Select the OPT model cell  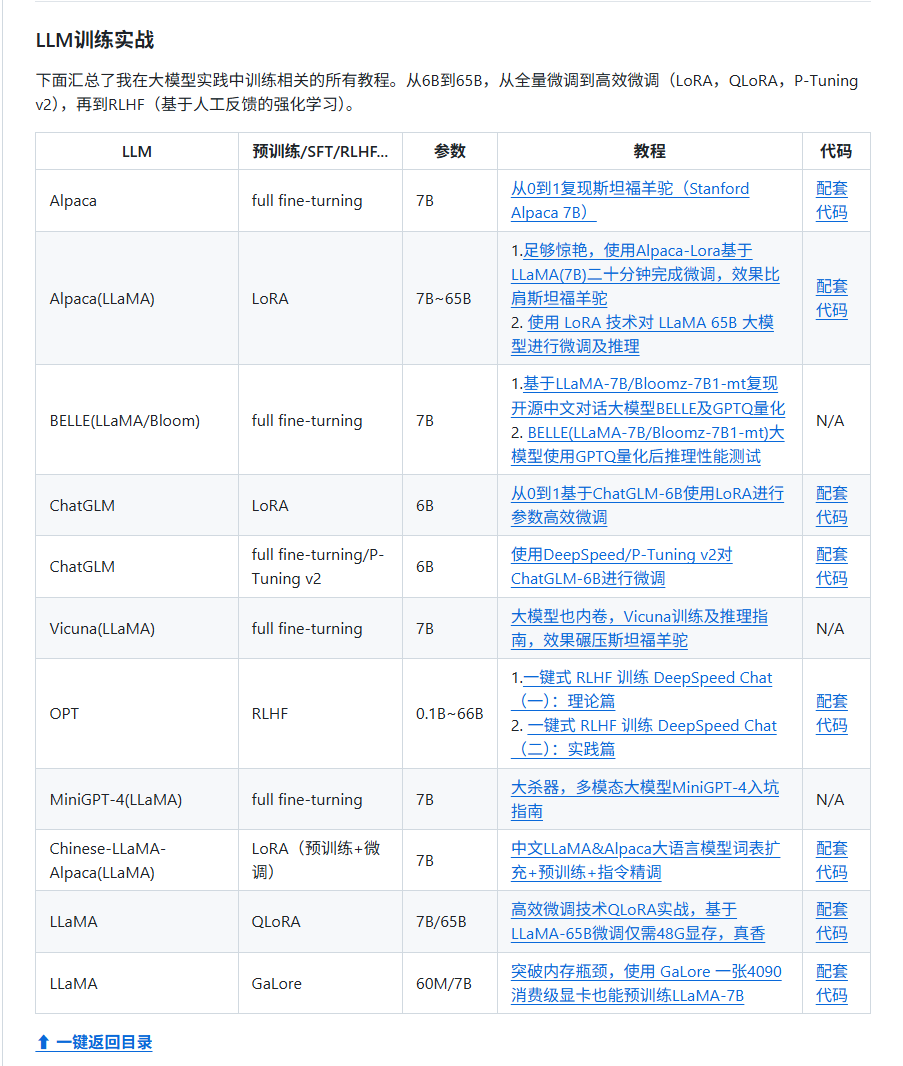(137, 713)
